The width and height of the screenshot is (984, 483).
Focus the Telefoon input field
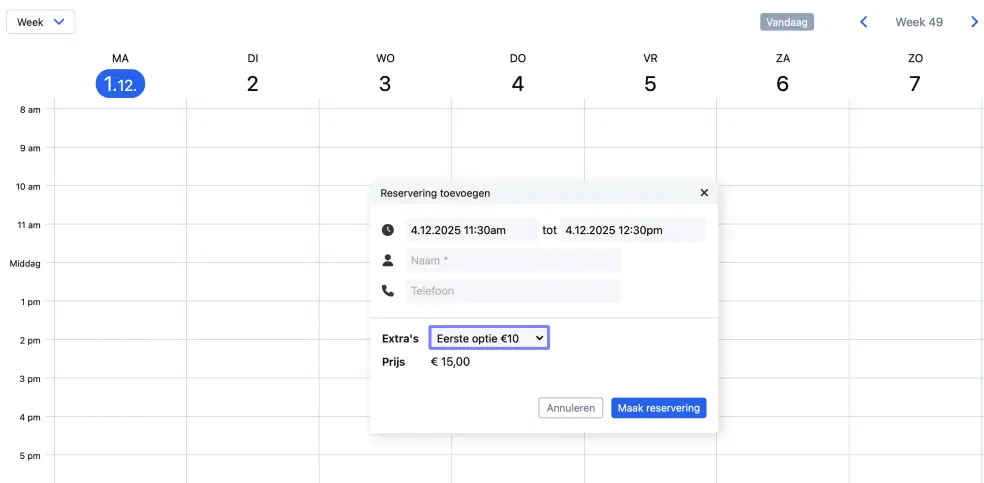coord(513,291)
